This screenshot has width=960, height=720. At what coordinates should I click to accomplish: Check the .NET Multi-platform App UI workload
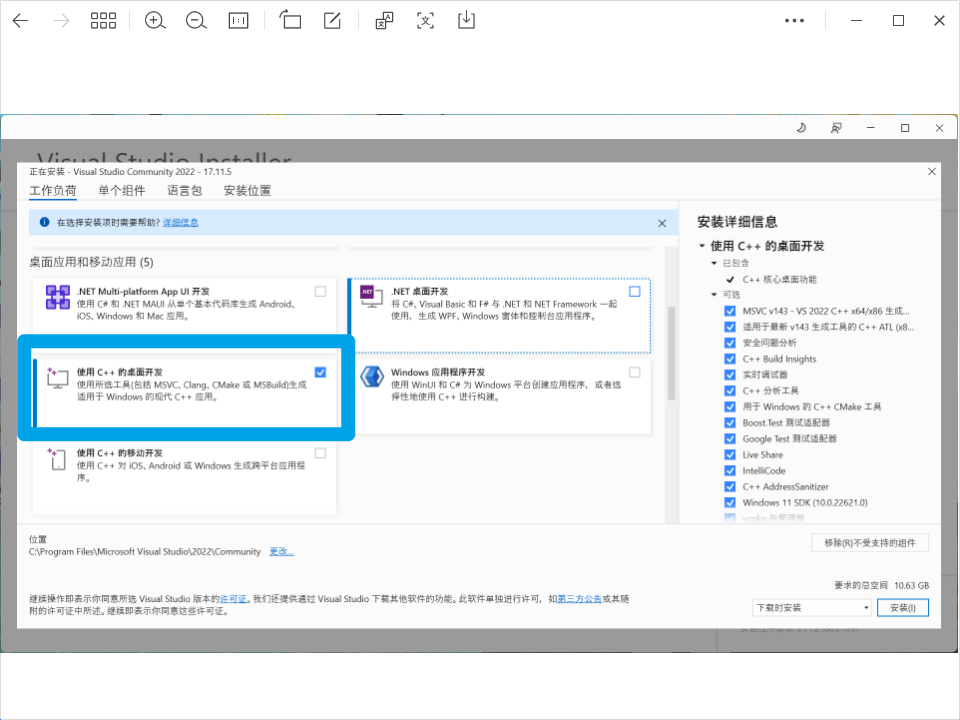(x=320, y=291)
